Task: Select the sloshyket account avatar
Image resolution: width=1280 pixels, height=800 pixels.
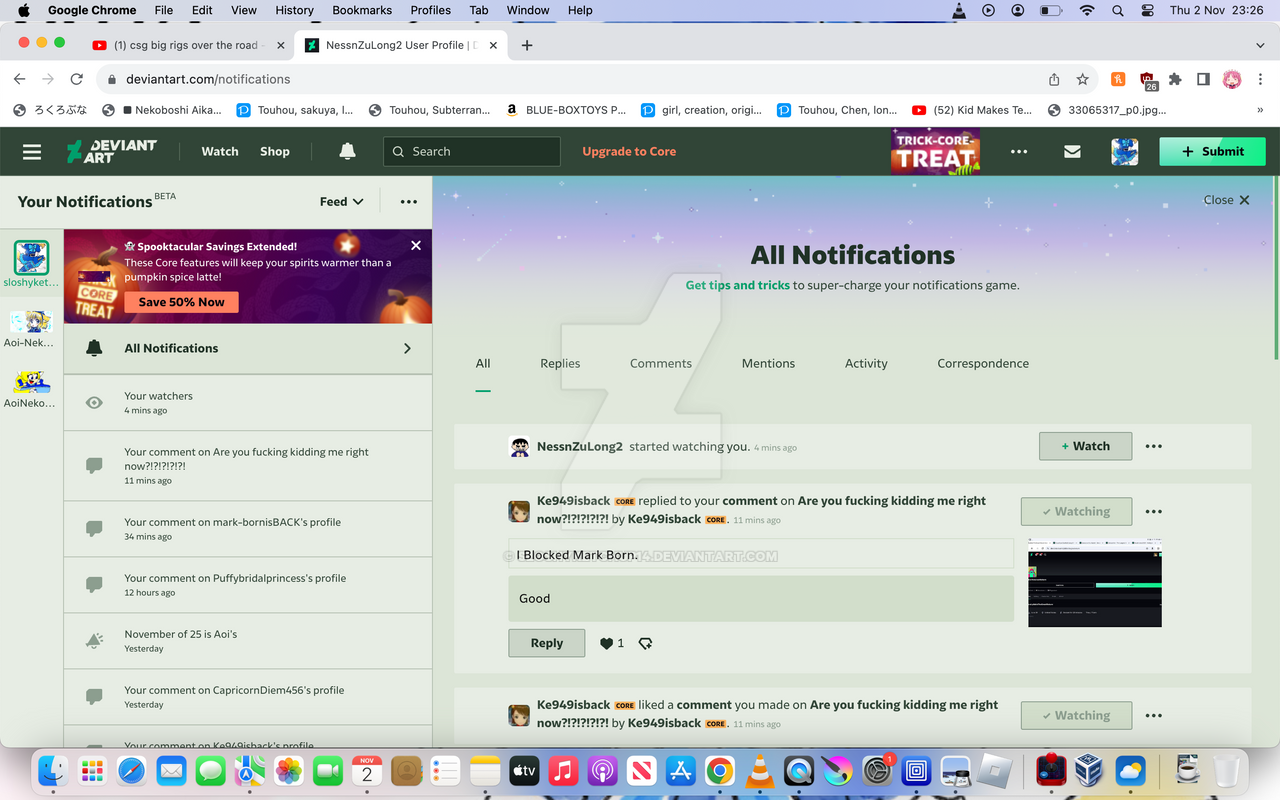Action: [x=31, y=257]
